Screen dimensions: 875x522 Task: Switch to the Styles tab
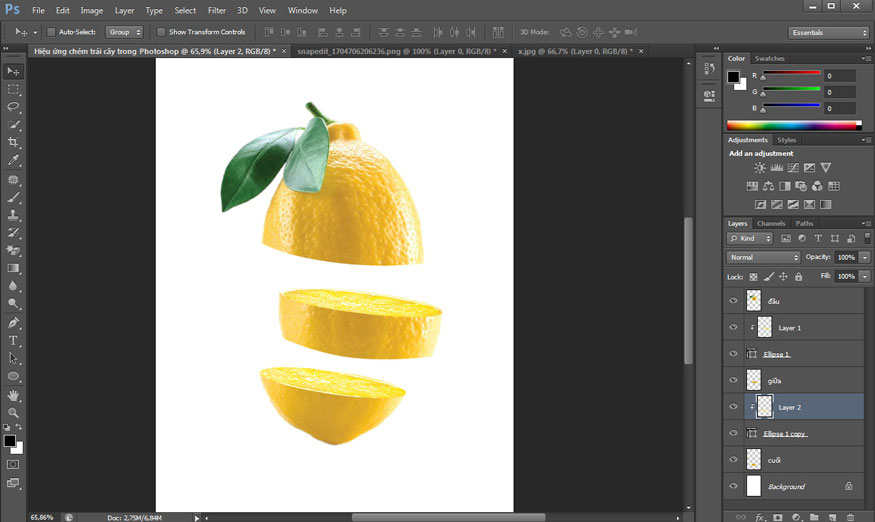[786, 140]
